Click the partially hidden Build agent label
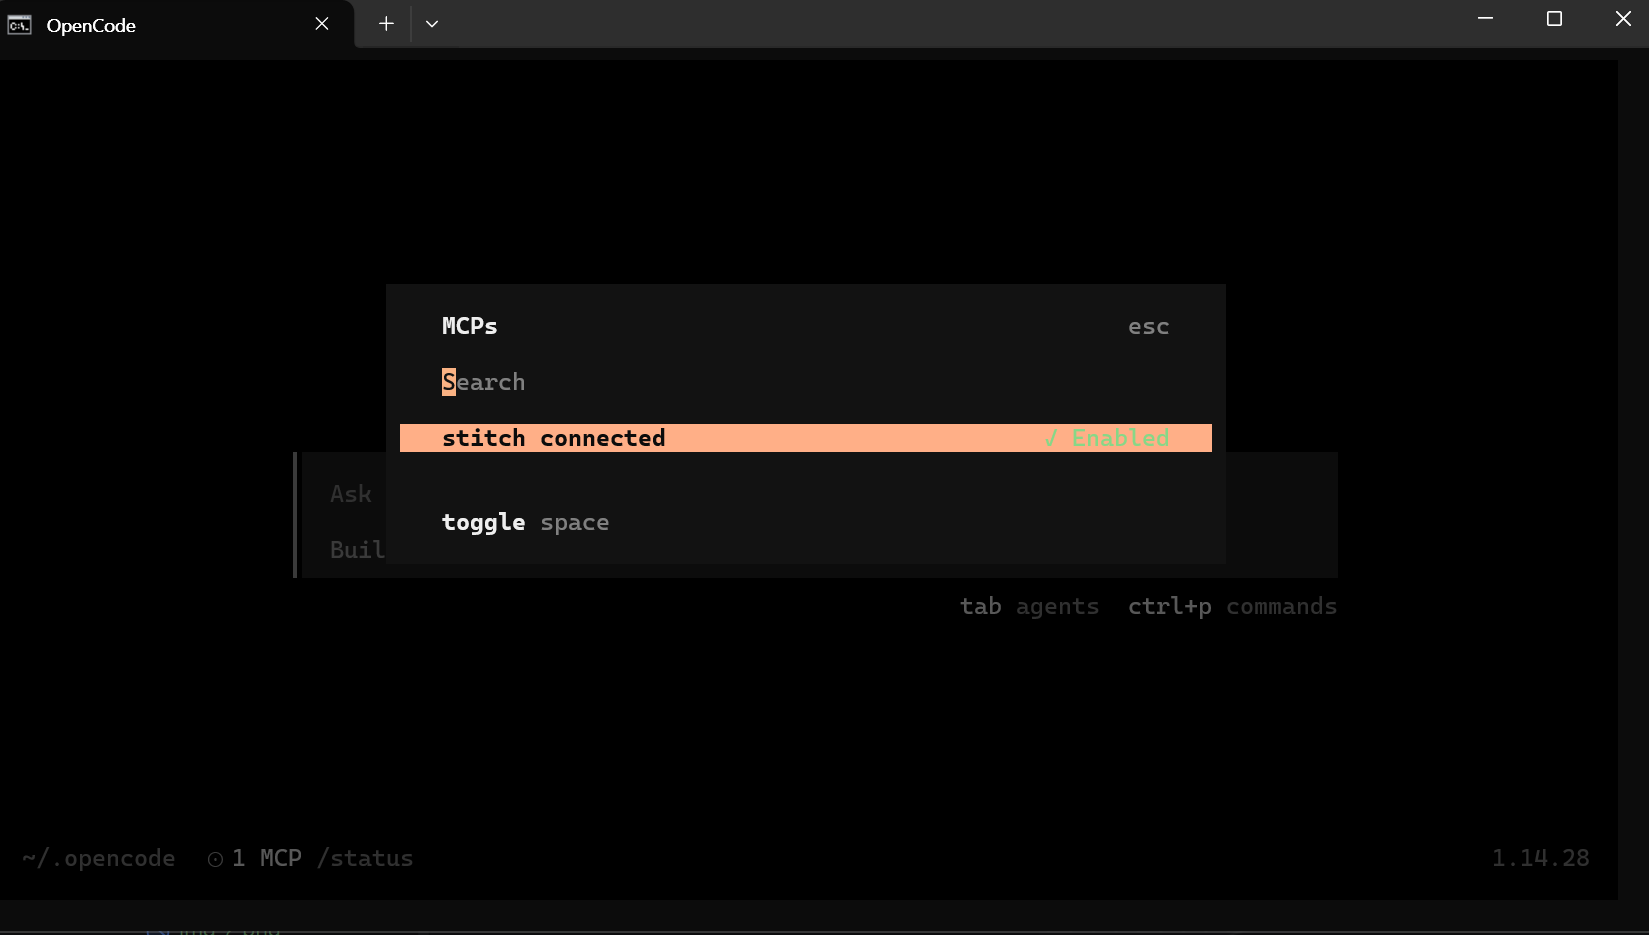The width and height of the screenshot is (1649, 935). pos(357,550)
